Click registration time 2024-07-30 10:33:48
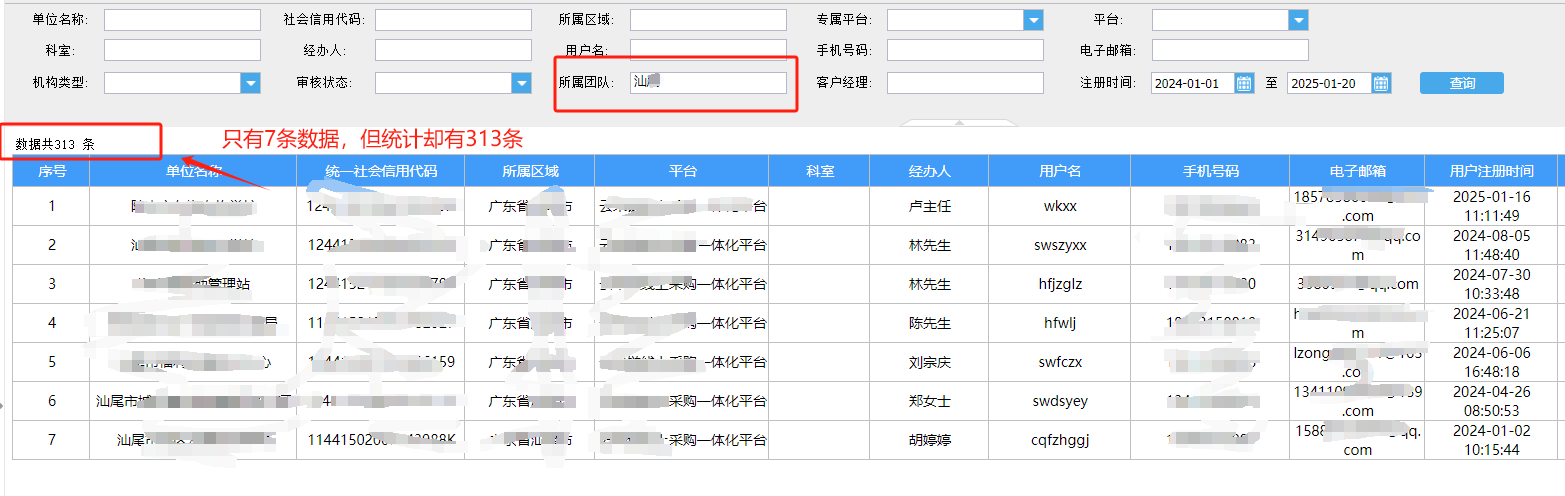Viewport: 1565px width, 496px height. 1491,284
